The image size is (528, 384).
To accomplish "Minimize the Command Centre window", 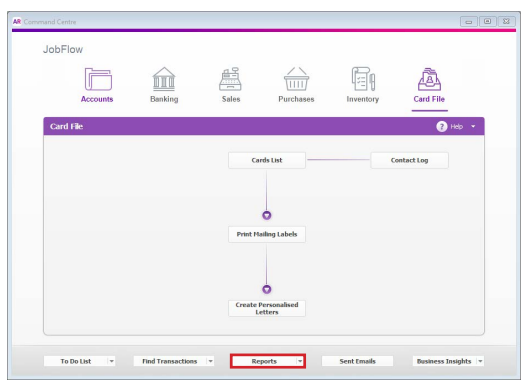I will (x=468, y=22).
